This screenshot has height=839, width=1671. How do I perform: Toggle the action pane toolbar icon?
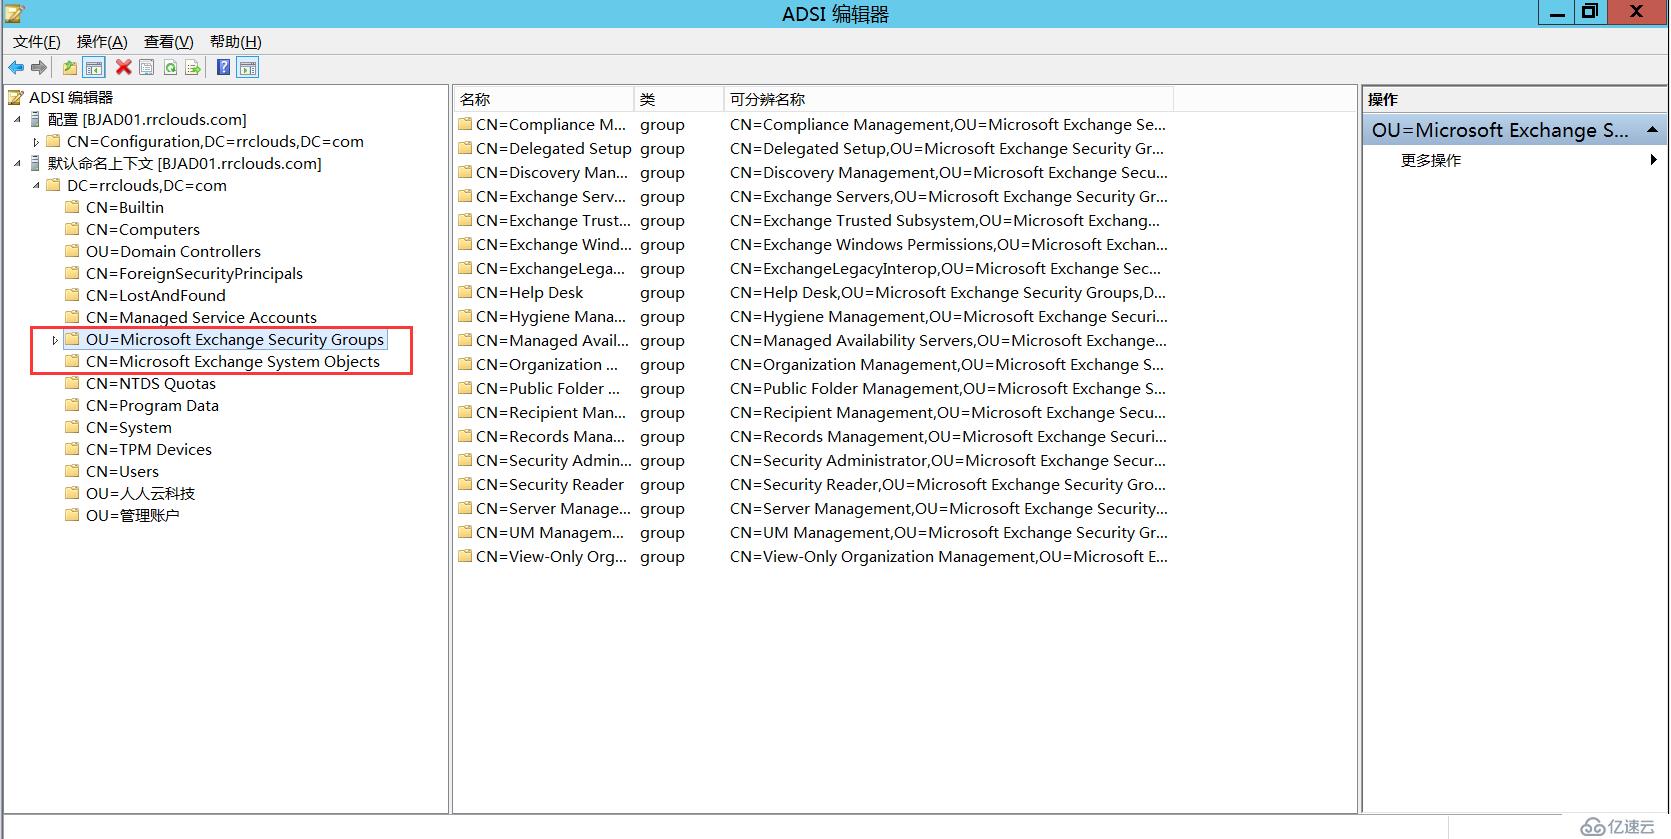[249, 68]
